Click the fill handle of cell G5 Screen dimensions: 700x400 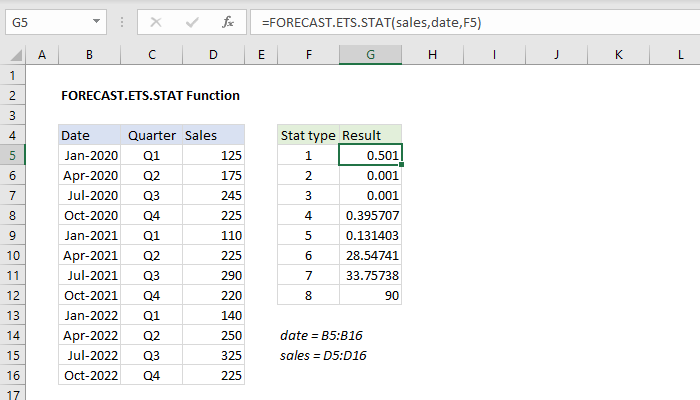click(x=401, y=165)
